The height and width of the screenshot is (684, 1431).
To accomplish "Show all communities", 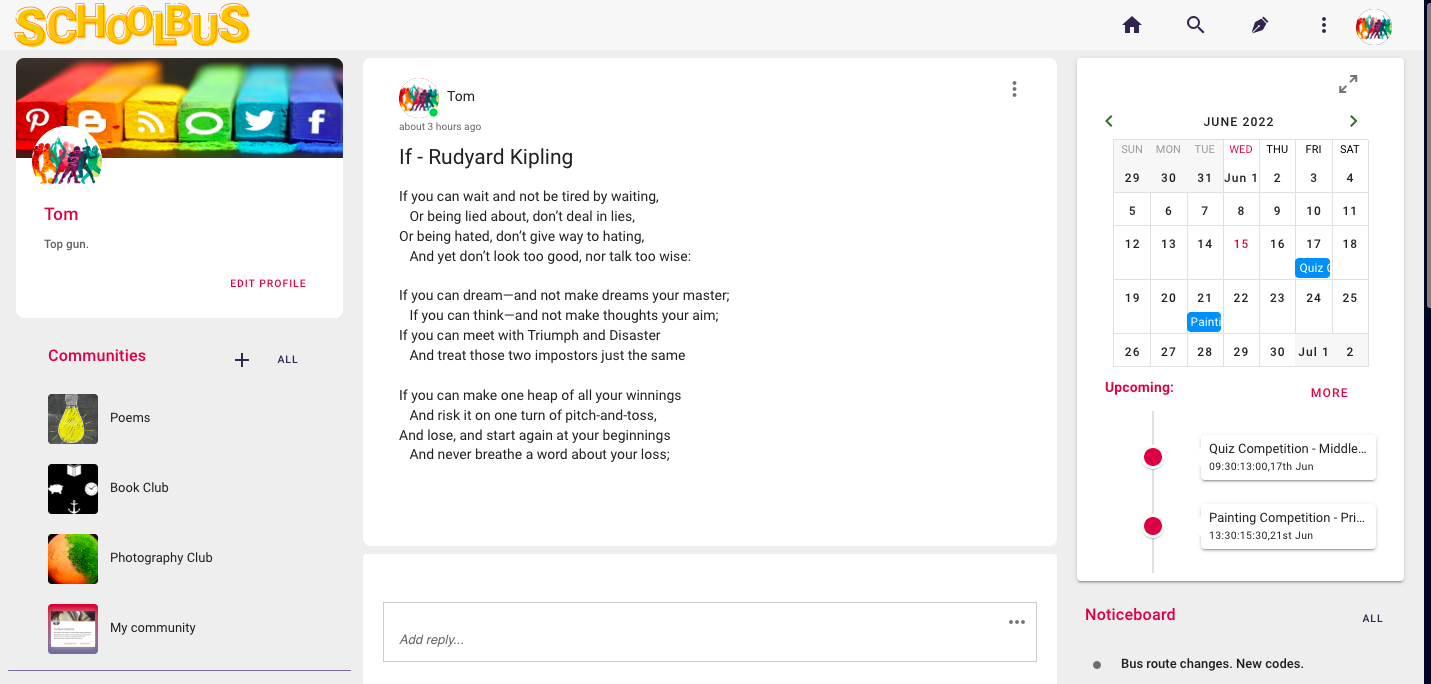I will (288, 360).
